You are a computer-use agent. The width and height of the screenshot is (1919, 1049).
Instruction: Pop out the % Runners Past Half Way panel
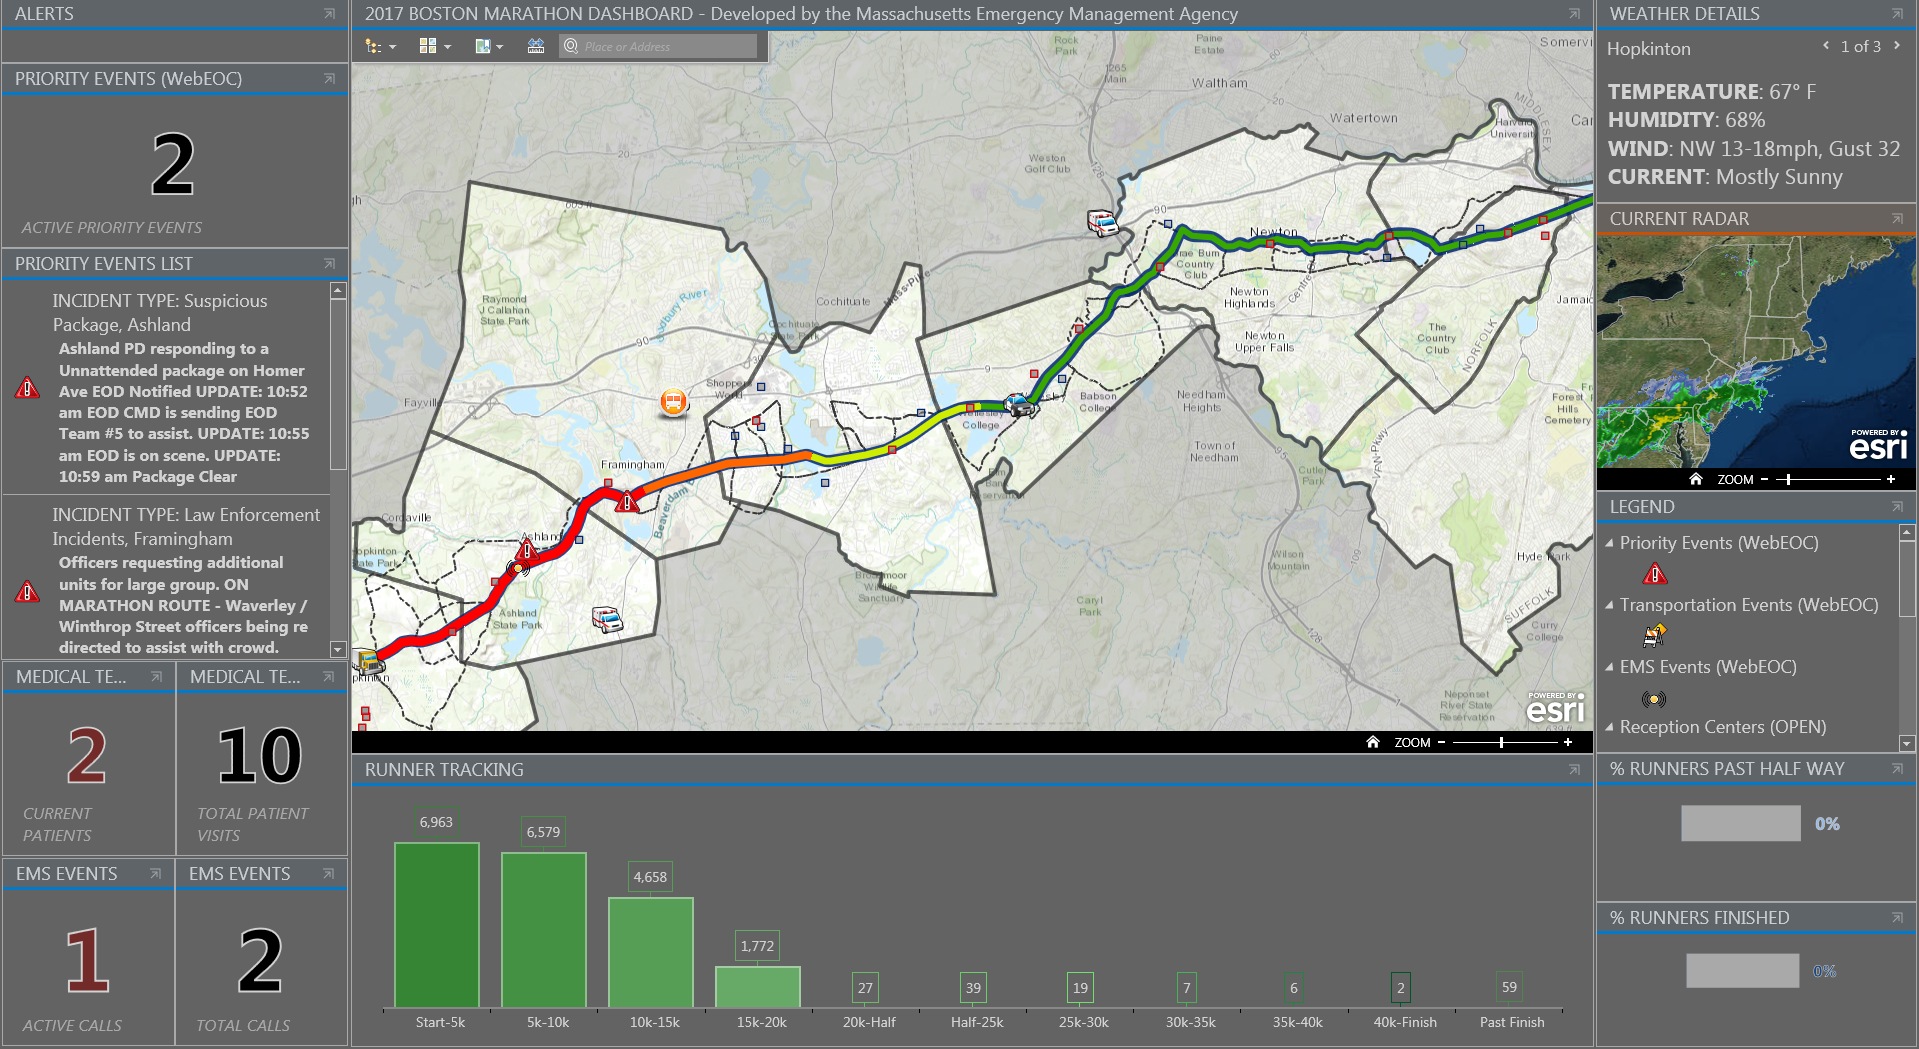pos(1897,768)
